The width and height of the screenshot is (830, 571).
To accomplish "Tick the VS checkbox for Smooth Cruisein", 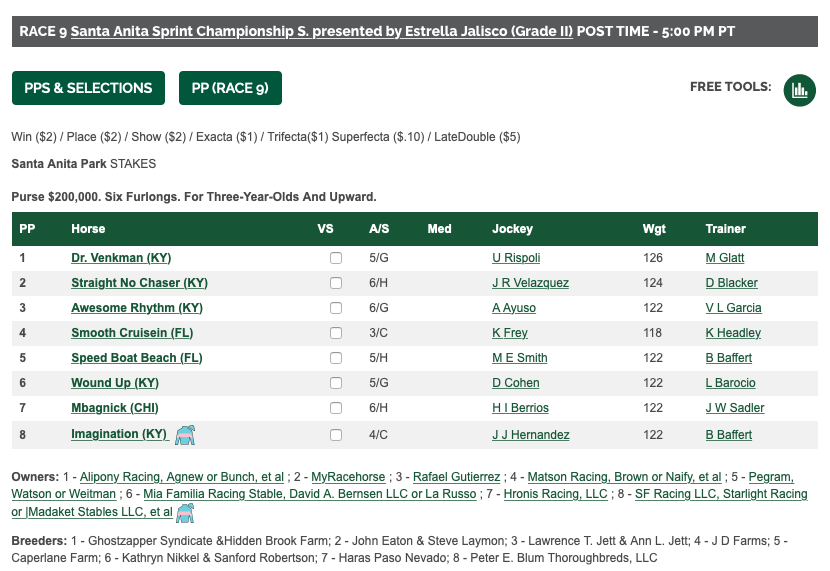I will pyautogui.click(x=336, y=333).
